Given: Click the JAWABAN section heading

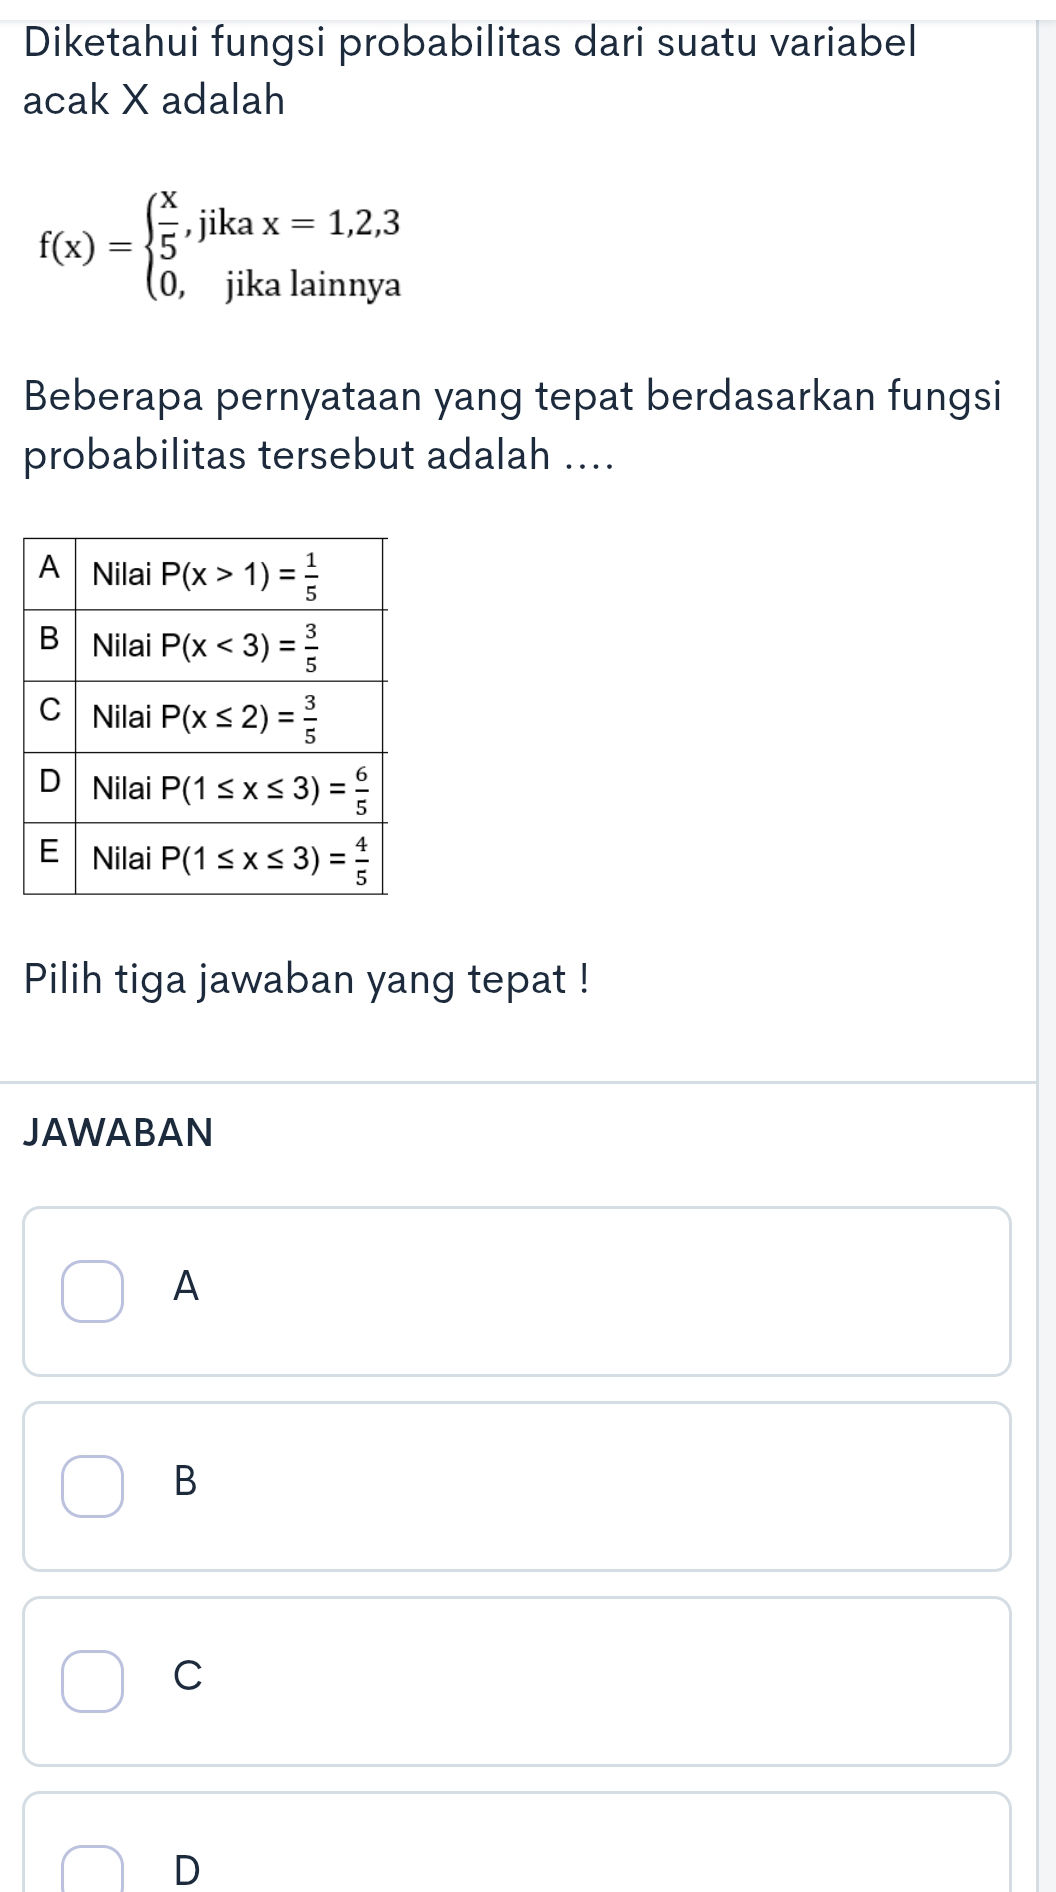Looking at the screenshot, I should click(117, 1135).
